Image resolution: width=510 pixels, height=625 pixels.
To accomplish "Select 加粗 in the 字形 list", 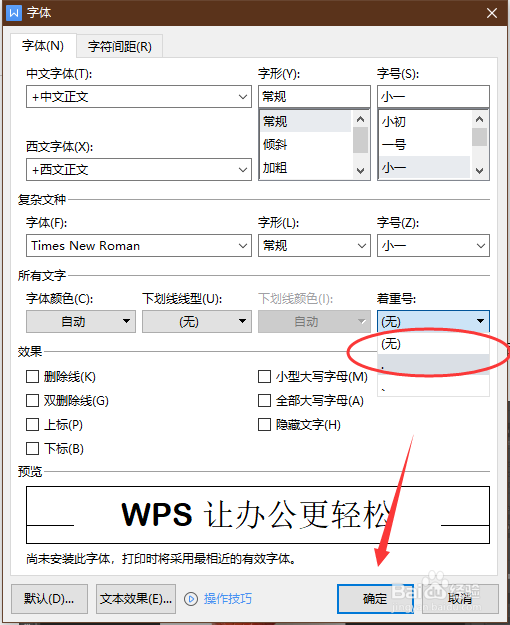I will coord(305,168).
